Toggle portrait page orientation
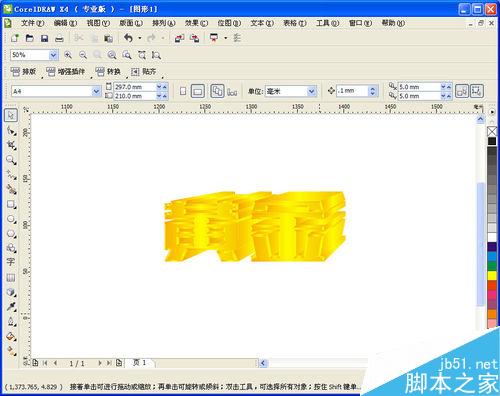 coord(183,91)
